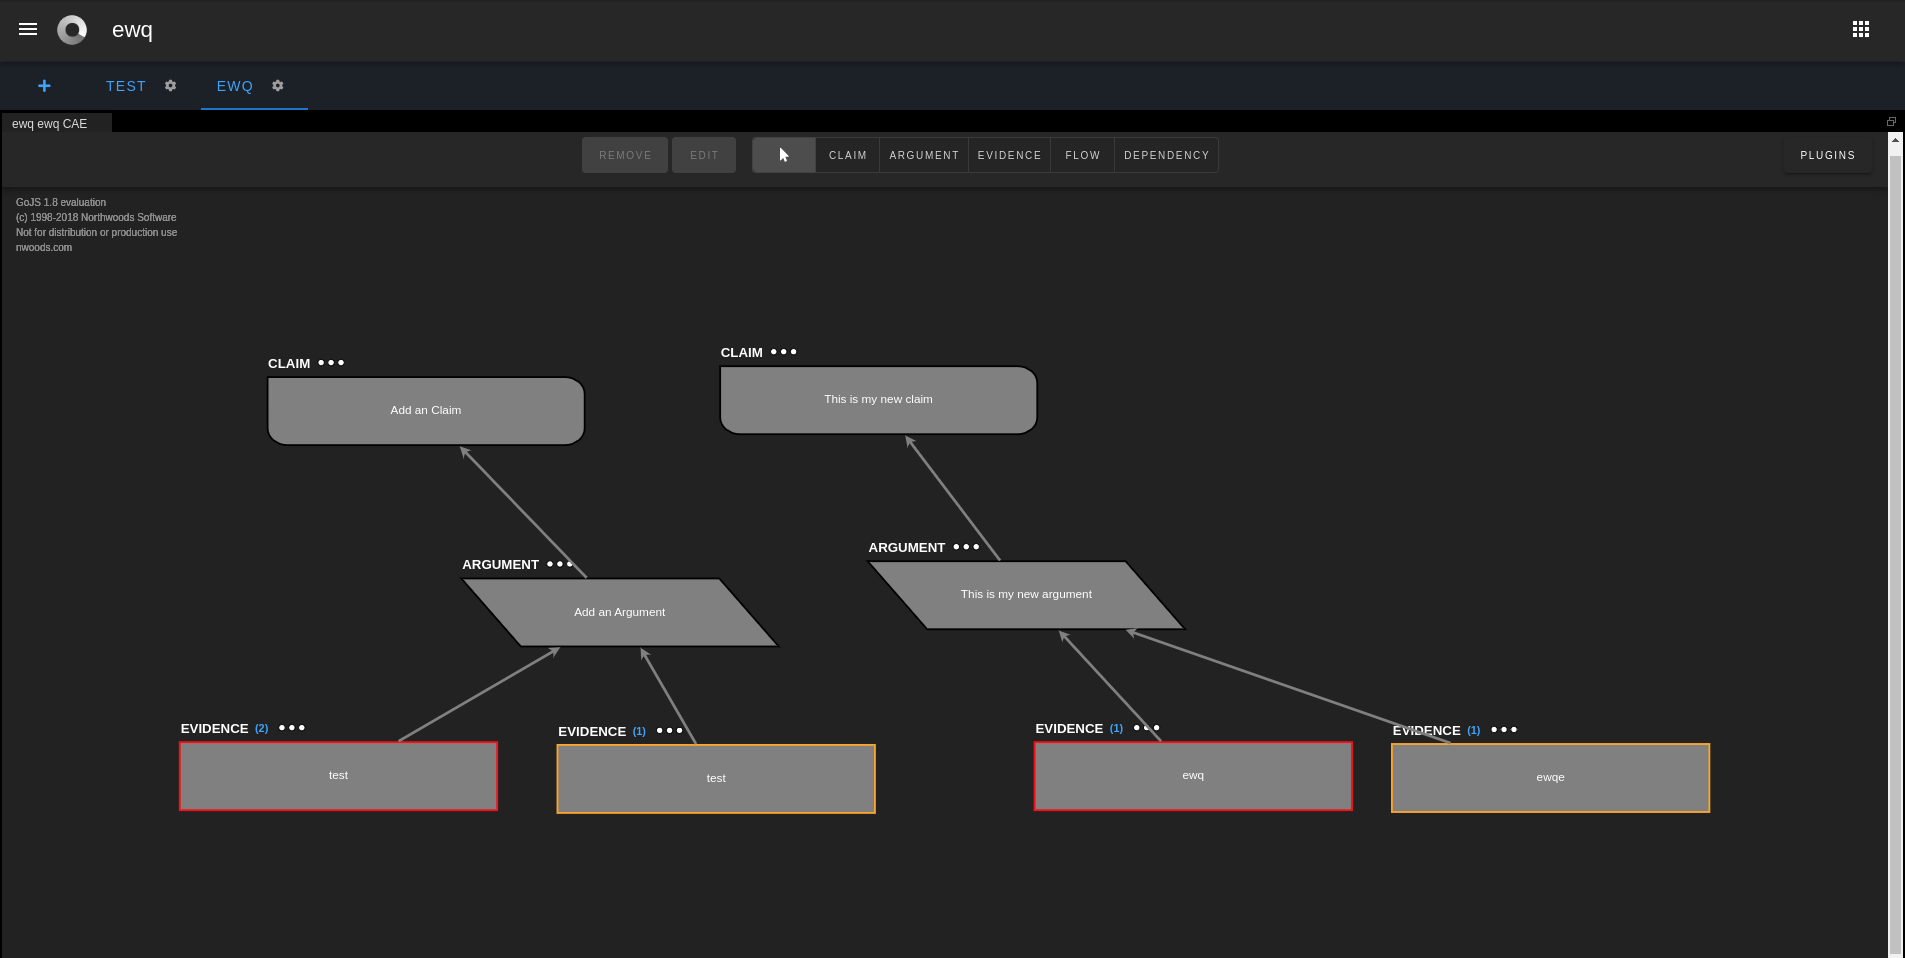Switch to the TEST tab
Screen dimensions: 1905x958
[126, 86]
